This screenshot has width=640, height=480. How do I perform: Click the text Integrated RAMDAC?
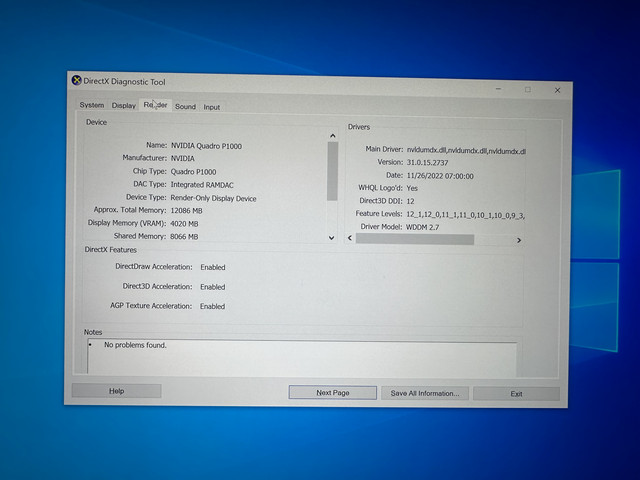(x=202, y=185)
